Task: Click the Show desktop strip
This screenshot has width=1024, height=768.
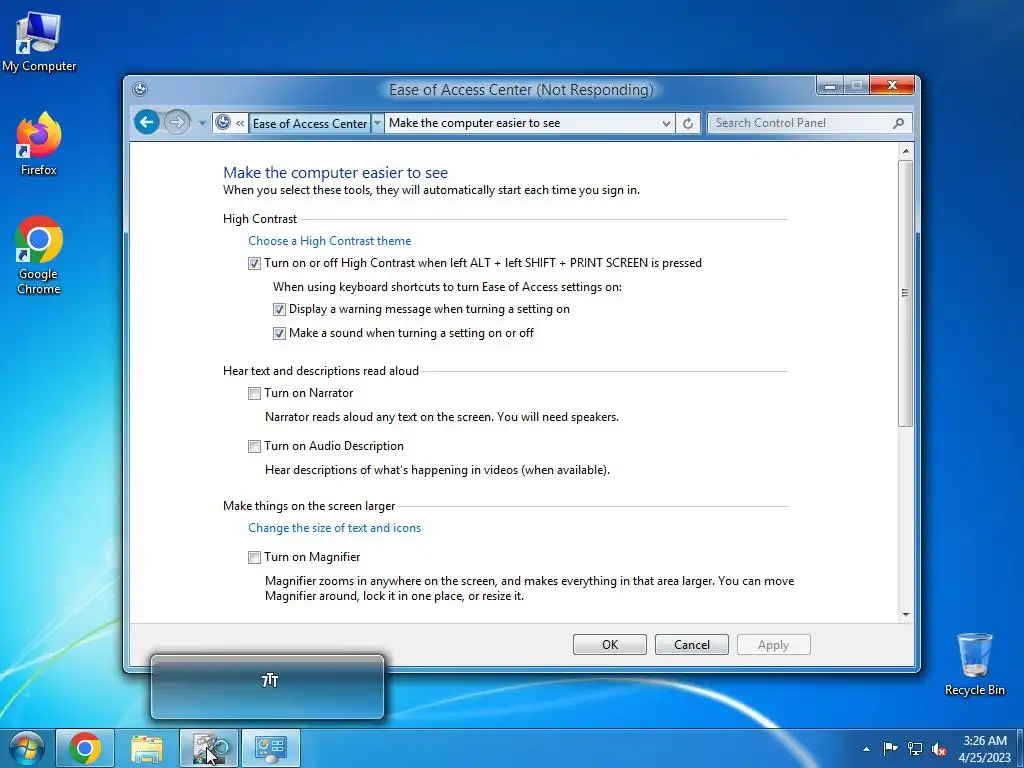Action: click(1019, 748)
